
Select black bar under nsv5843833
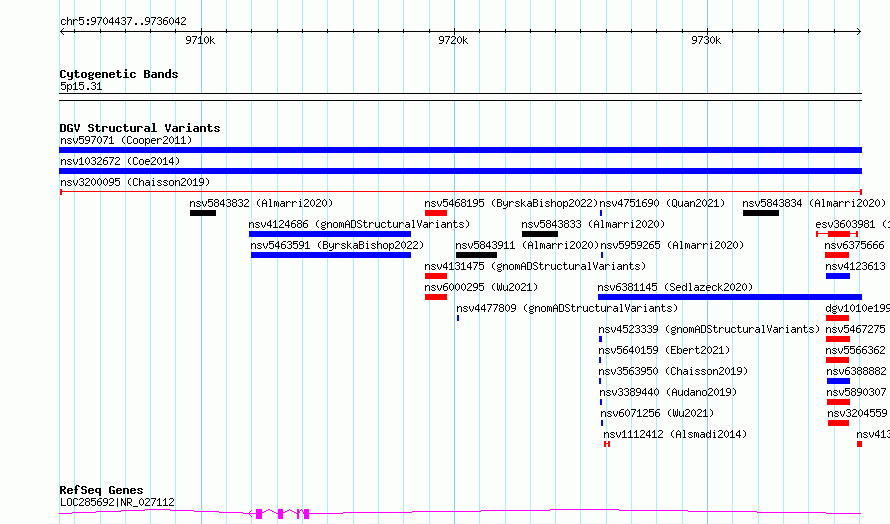540,234
